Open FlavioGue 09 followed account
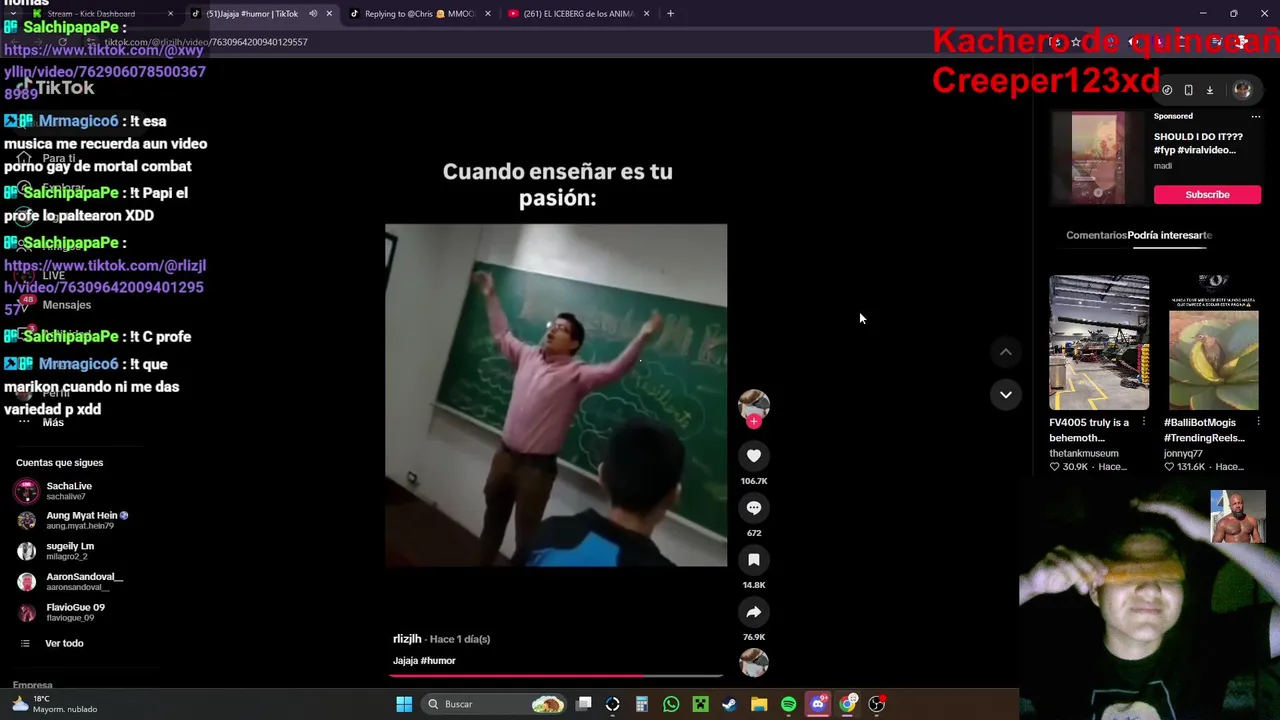1280x720 pixels. 64,612
